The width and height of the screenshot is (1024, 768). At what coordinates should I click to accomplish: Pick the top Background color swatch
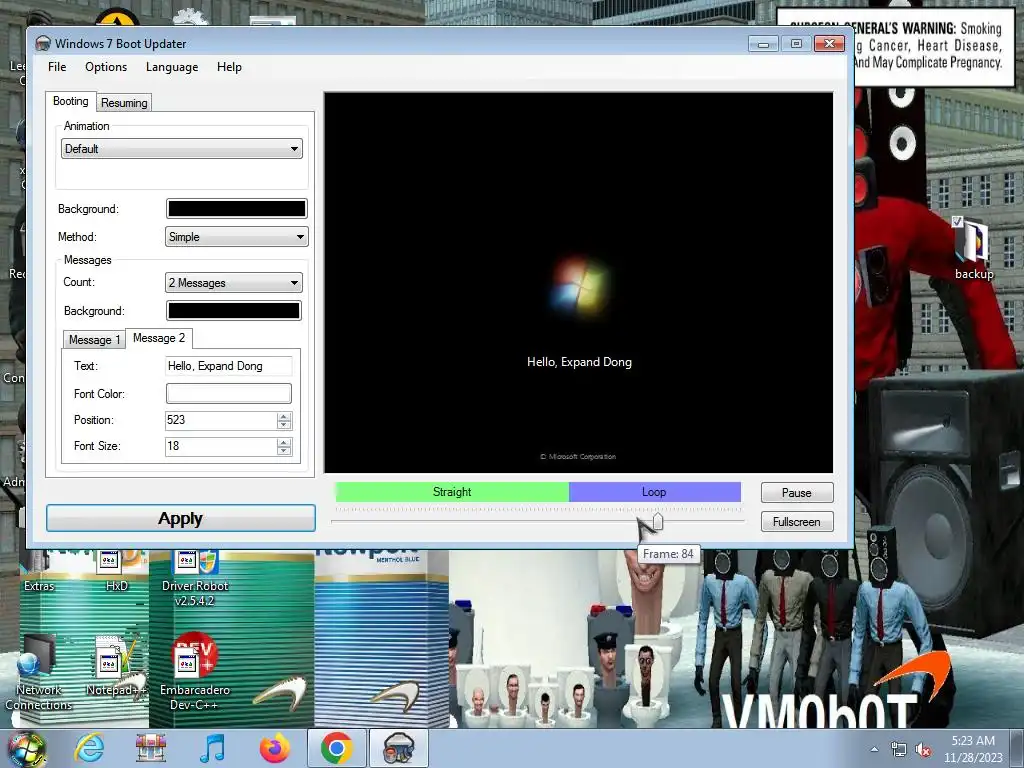(x=236, y=208)
